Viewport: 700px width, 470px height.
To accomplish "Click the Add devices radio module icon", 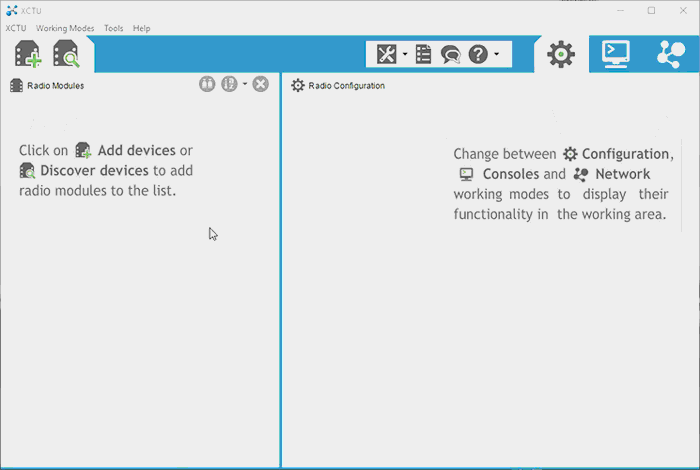I will (28, 54).
